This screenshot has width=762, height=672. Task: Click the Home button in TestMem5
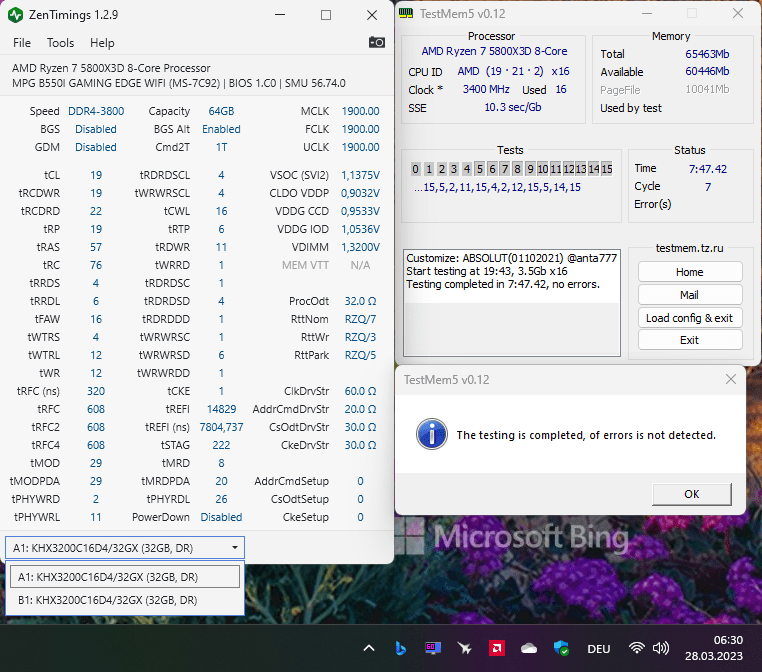click(690, 272)
